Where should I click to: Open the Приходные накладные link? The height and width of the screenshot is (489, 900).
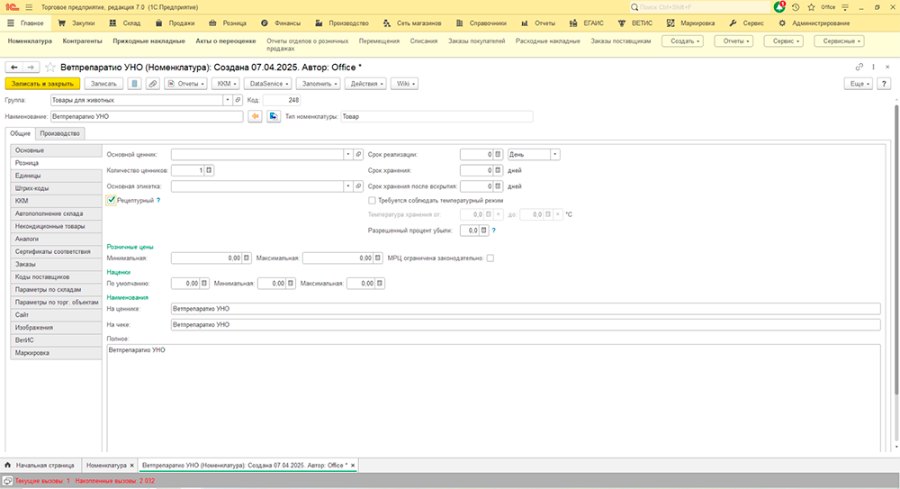(149, 41)
